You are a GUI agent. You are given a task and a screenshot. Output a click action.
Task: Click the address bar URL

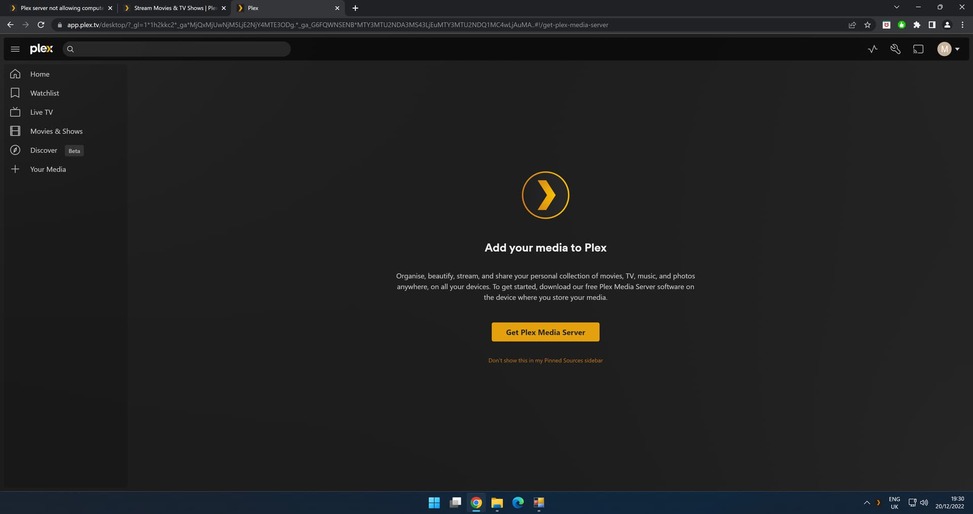338,25
